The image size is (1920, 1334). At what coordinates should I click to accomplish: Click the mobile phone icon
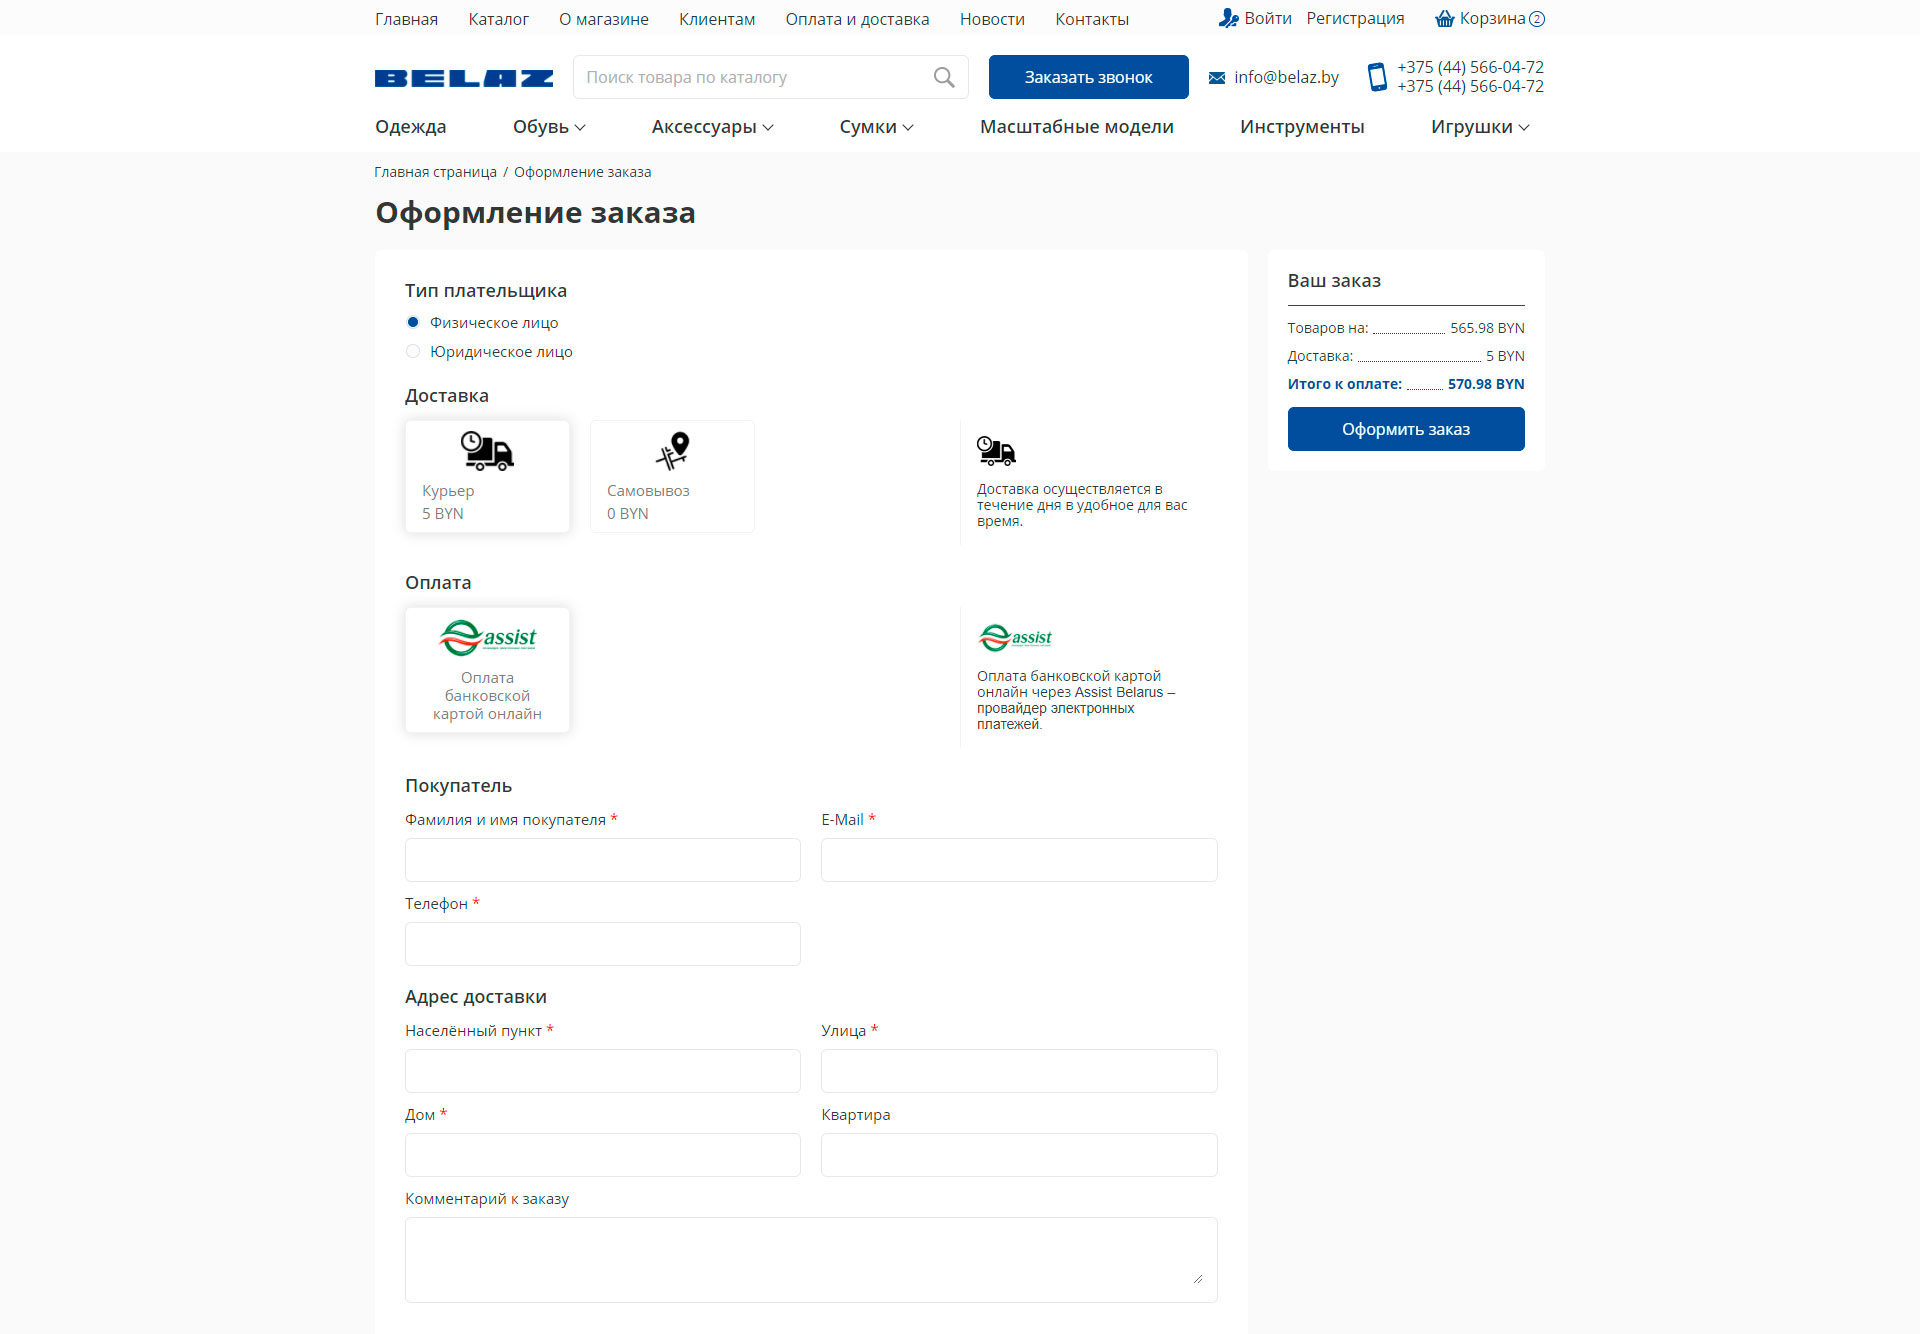(x=1377, y=77)
